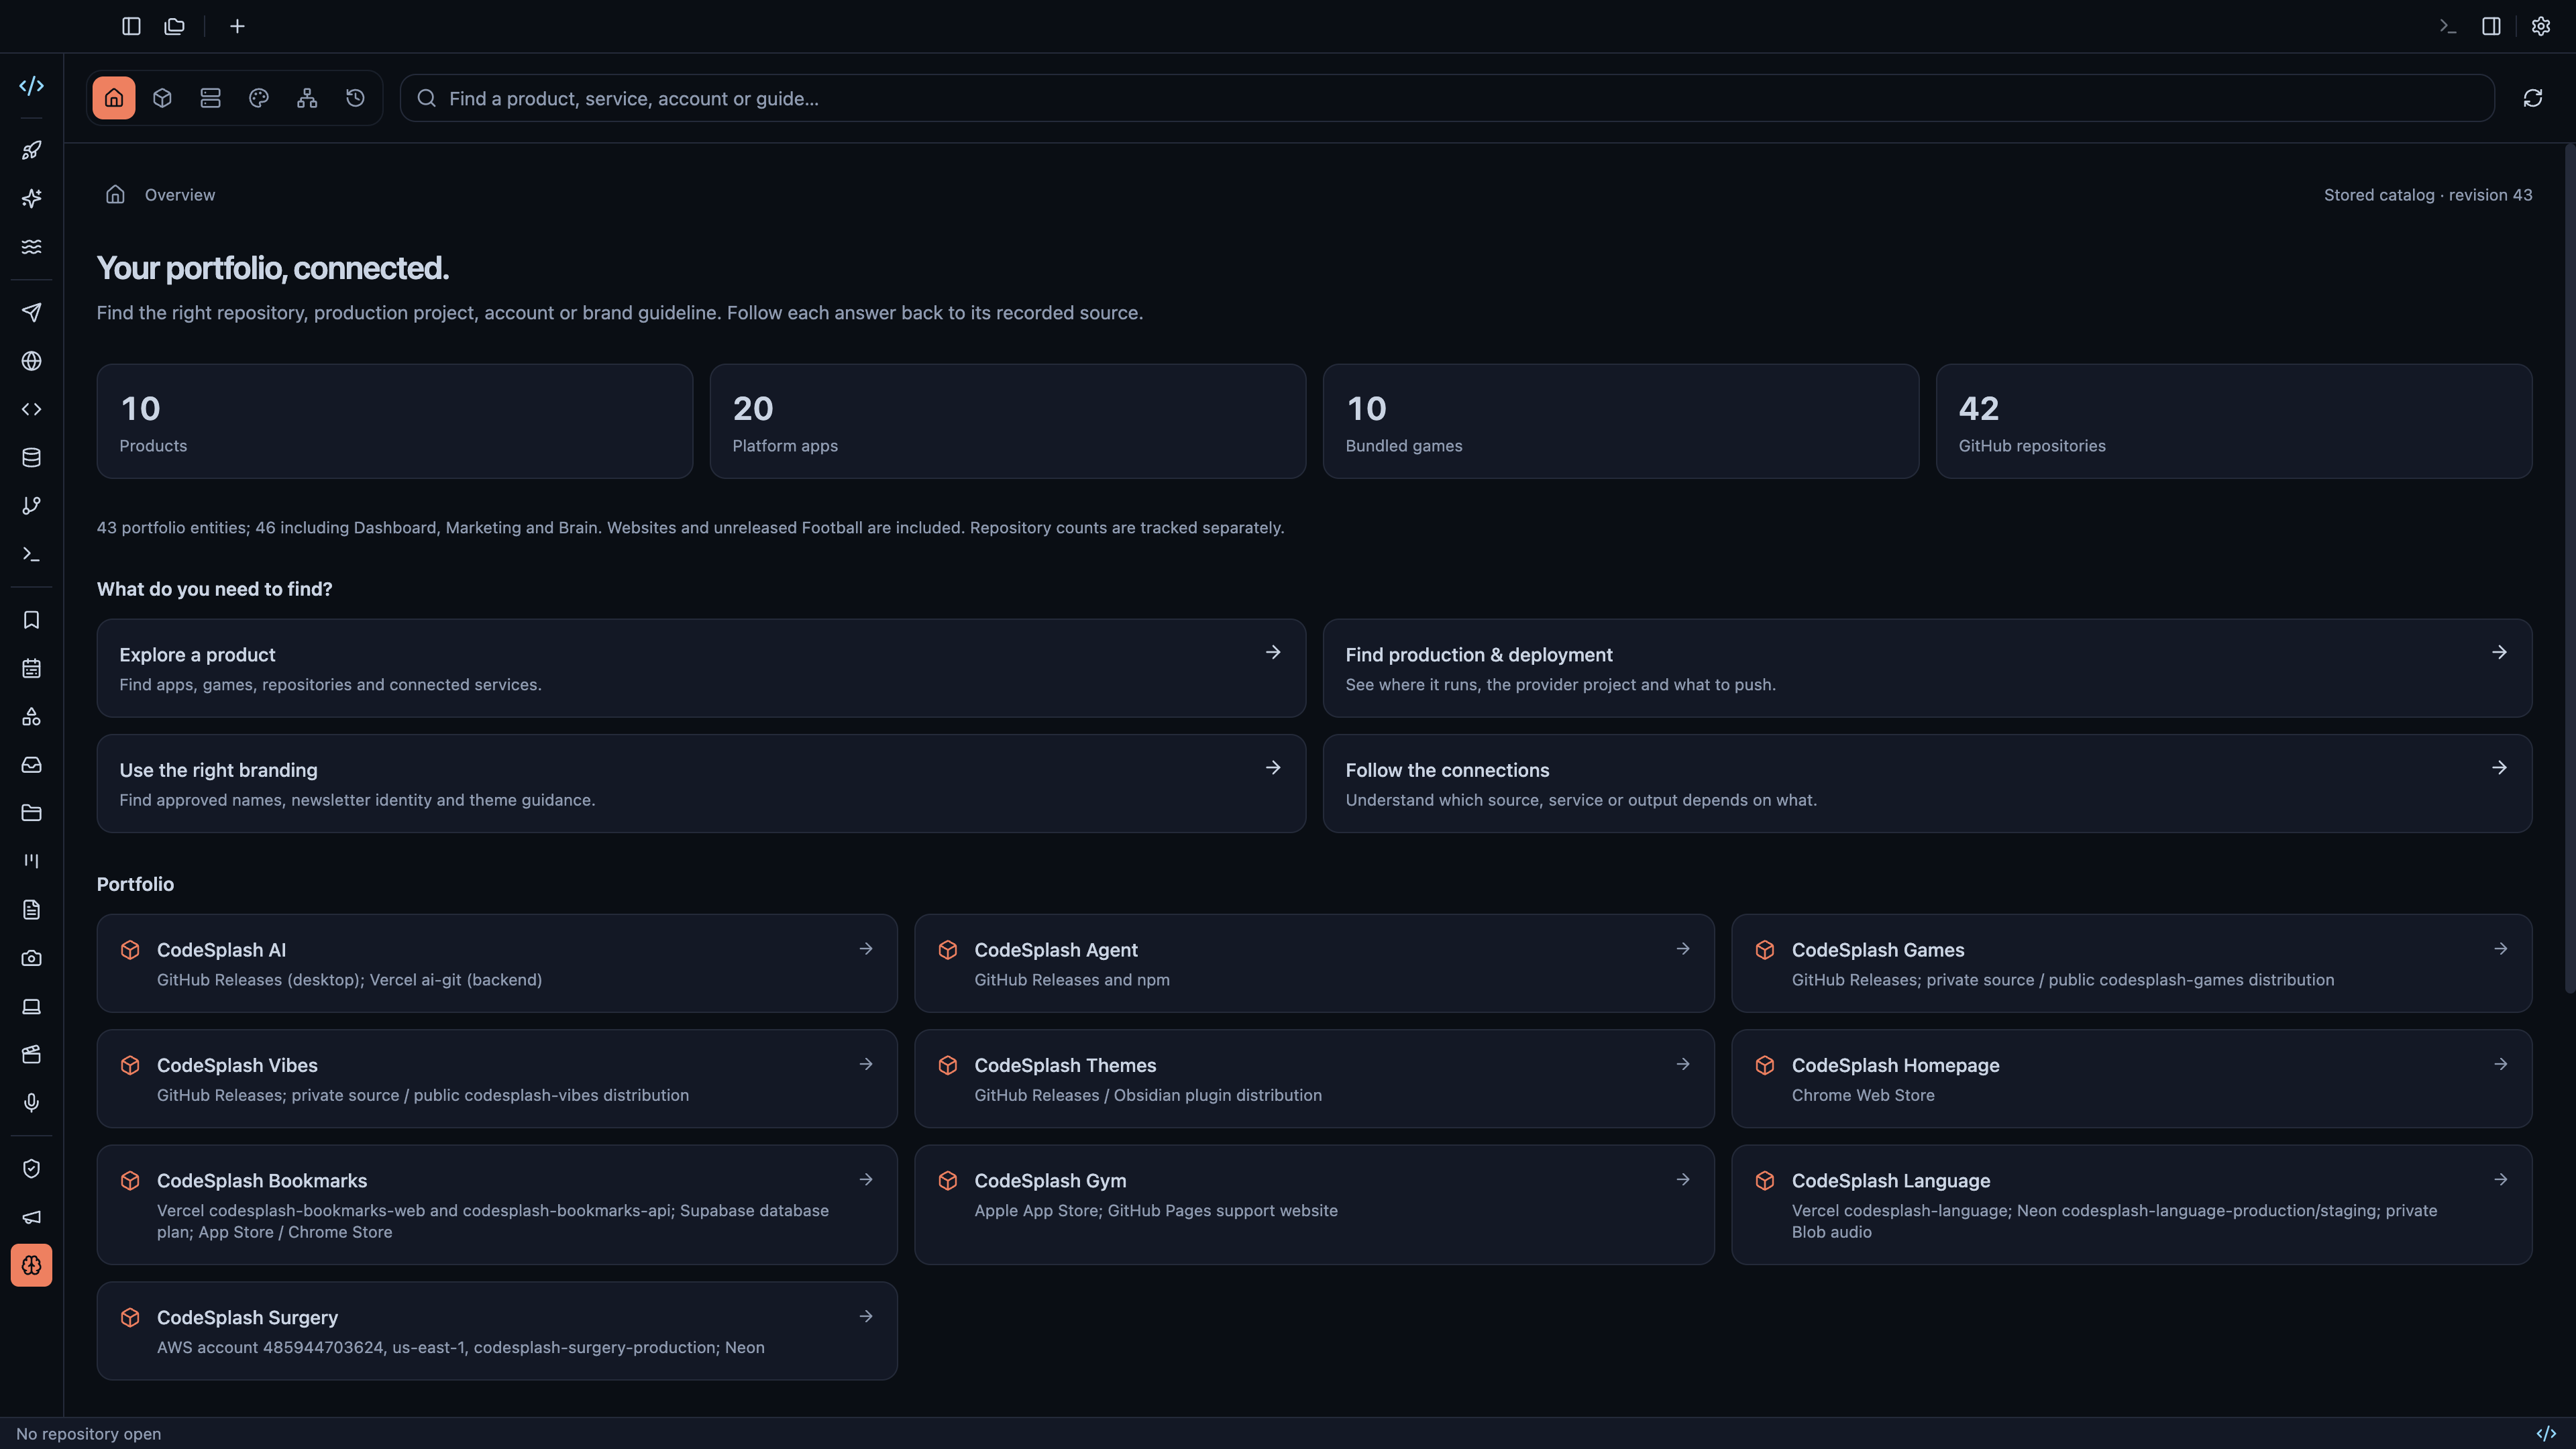Viewport: 2576px width, 1449px height.
Task: Open the branding palette icon in toolbar
Action: pyautogui.click(x=259, y=98)
